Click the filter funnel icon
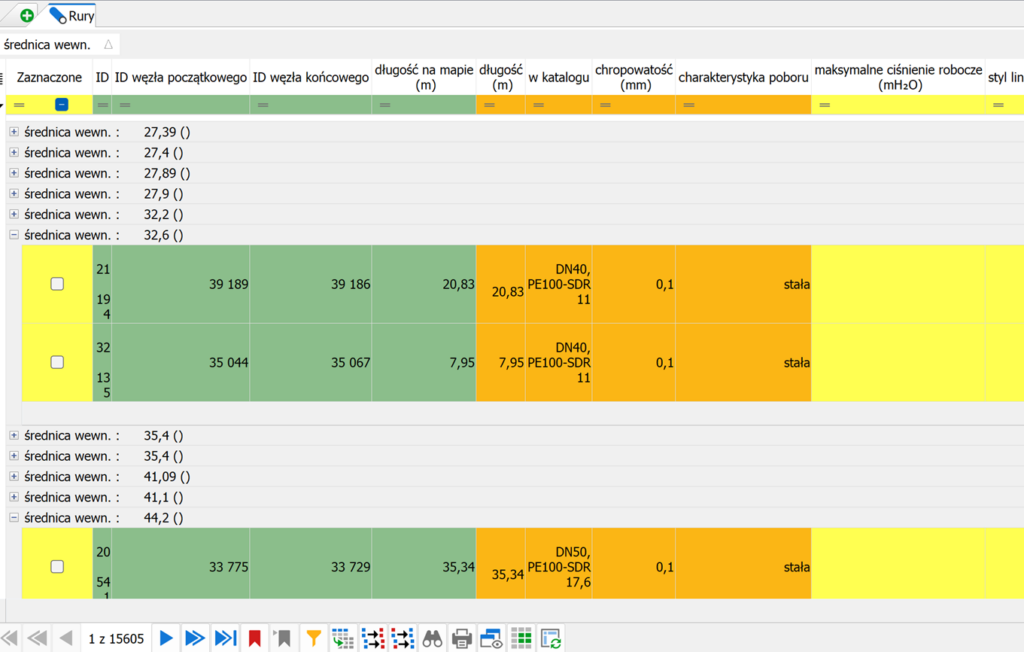Screen dimensions: 1024x652 (x=313, y=638)
